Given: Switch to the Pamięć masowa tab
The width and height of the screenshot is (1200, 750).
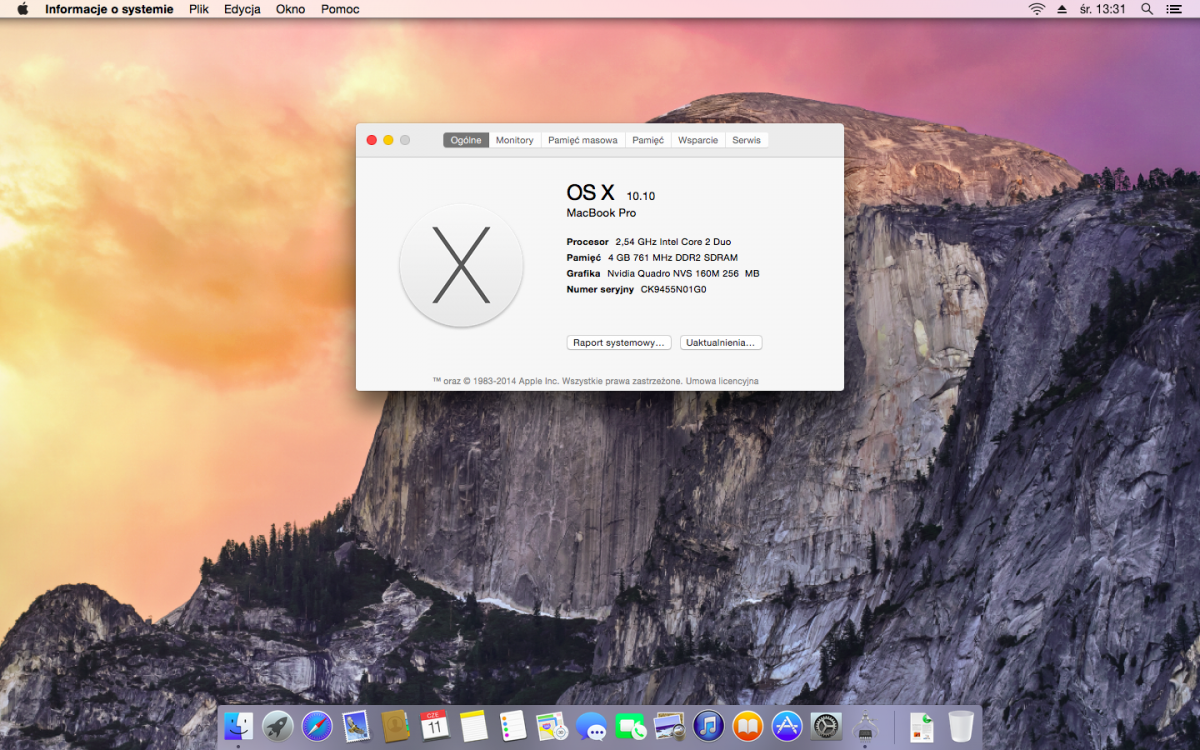Looking at the screenshot, I should click(582, 140).
